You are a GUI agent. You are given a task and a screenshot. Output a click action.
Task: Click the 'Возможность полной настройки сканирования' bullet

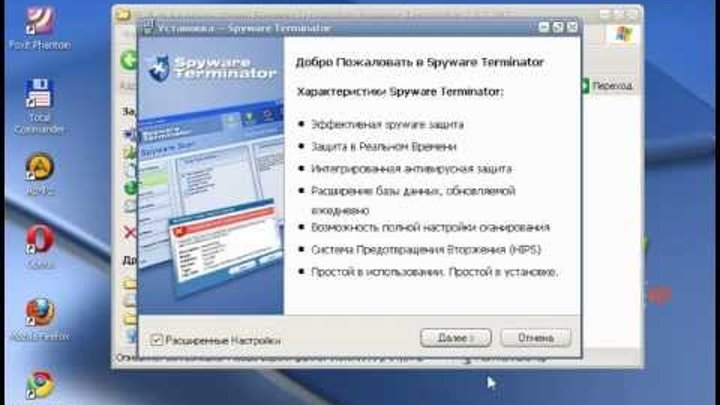pos(430,227)
